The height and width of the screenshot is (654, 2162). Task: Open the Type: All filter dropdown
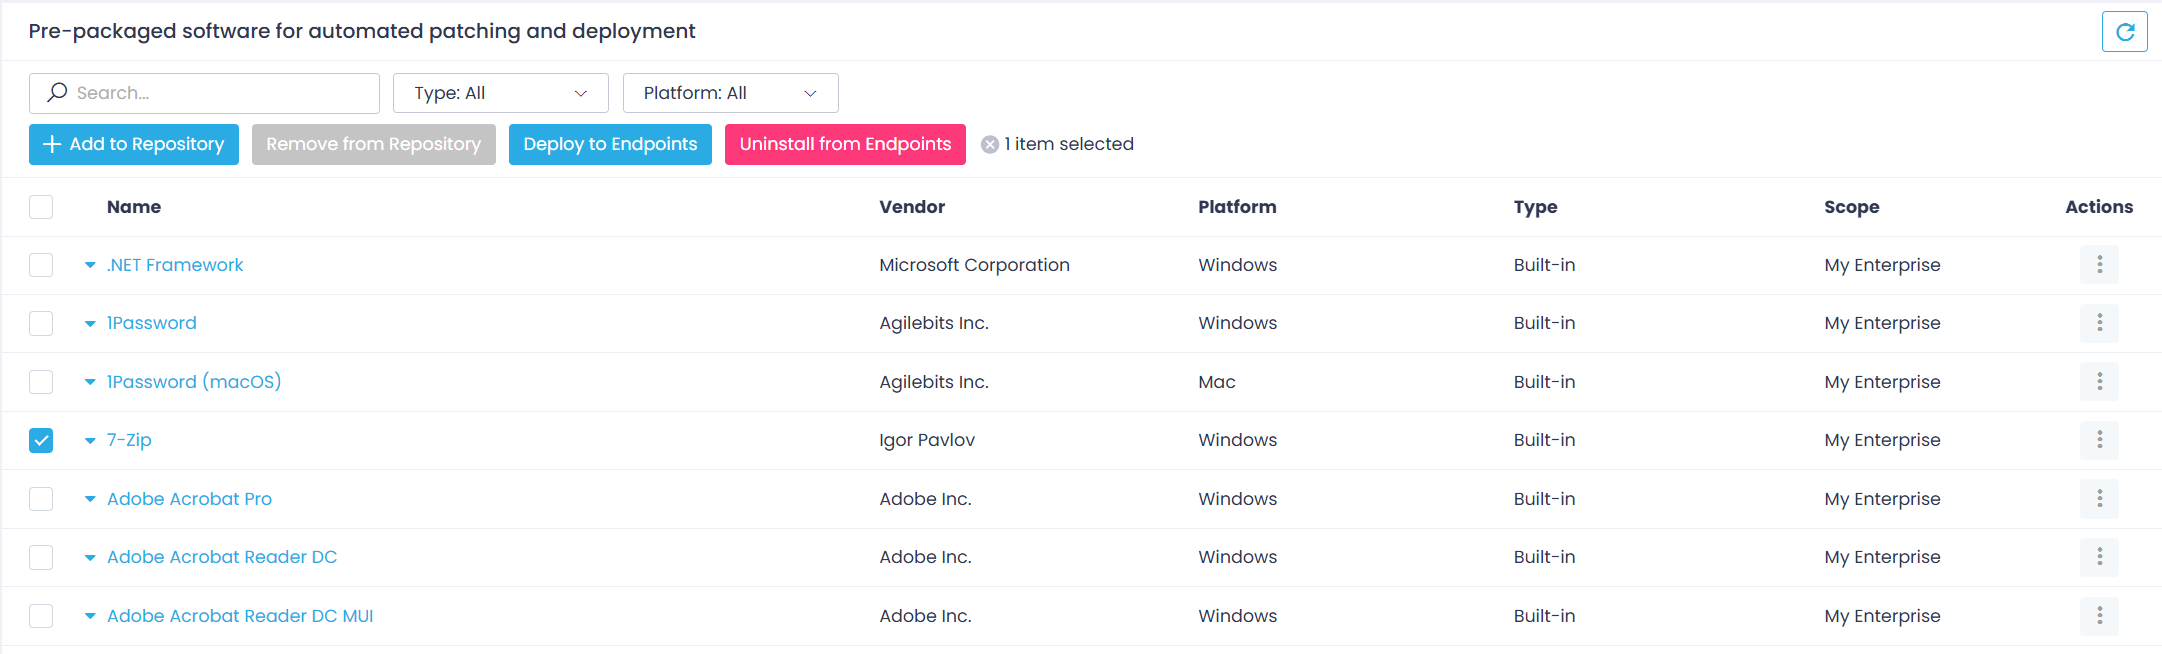(500, 92)
